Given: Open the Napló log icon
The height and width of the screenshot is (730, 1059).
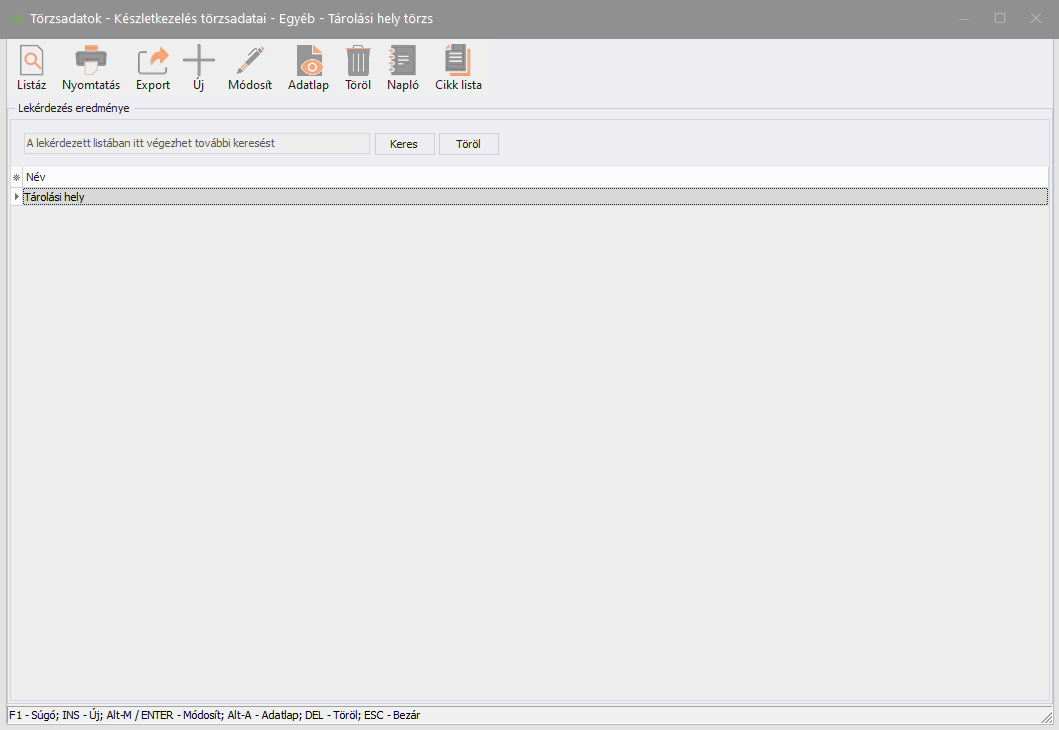Looking at the screenshot, I should tap(402, 63).
